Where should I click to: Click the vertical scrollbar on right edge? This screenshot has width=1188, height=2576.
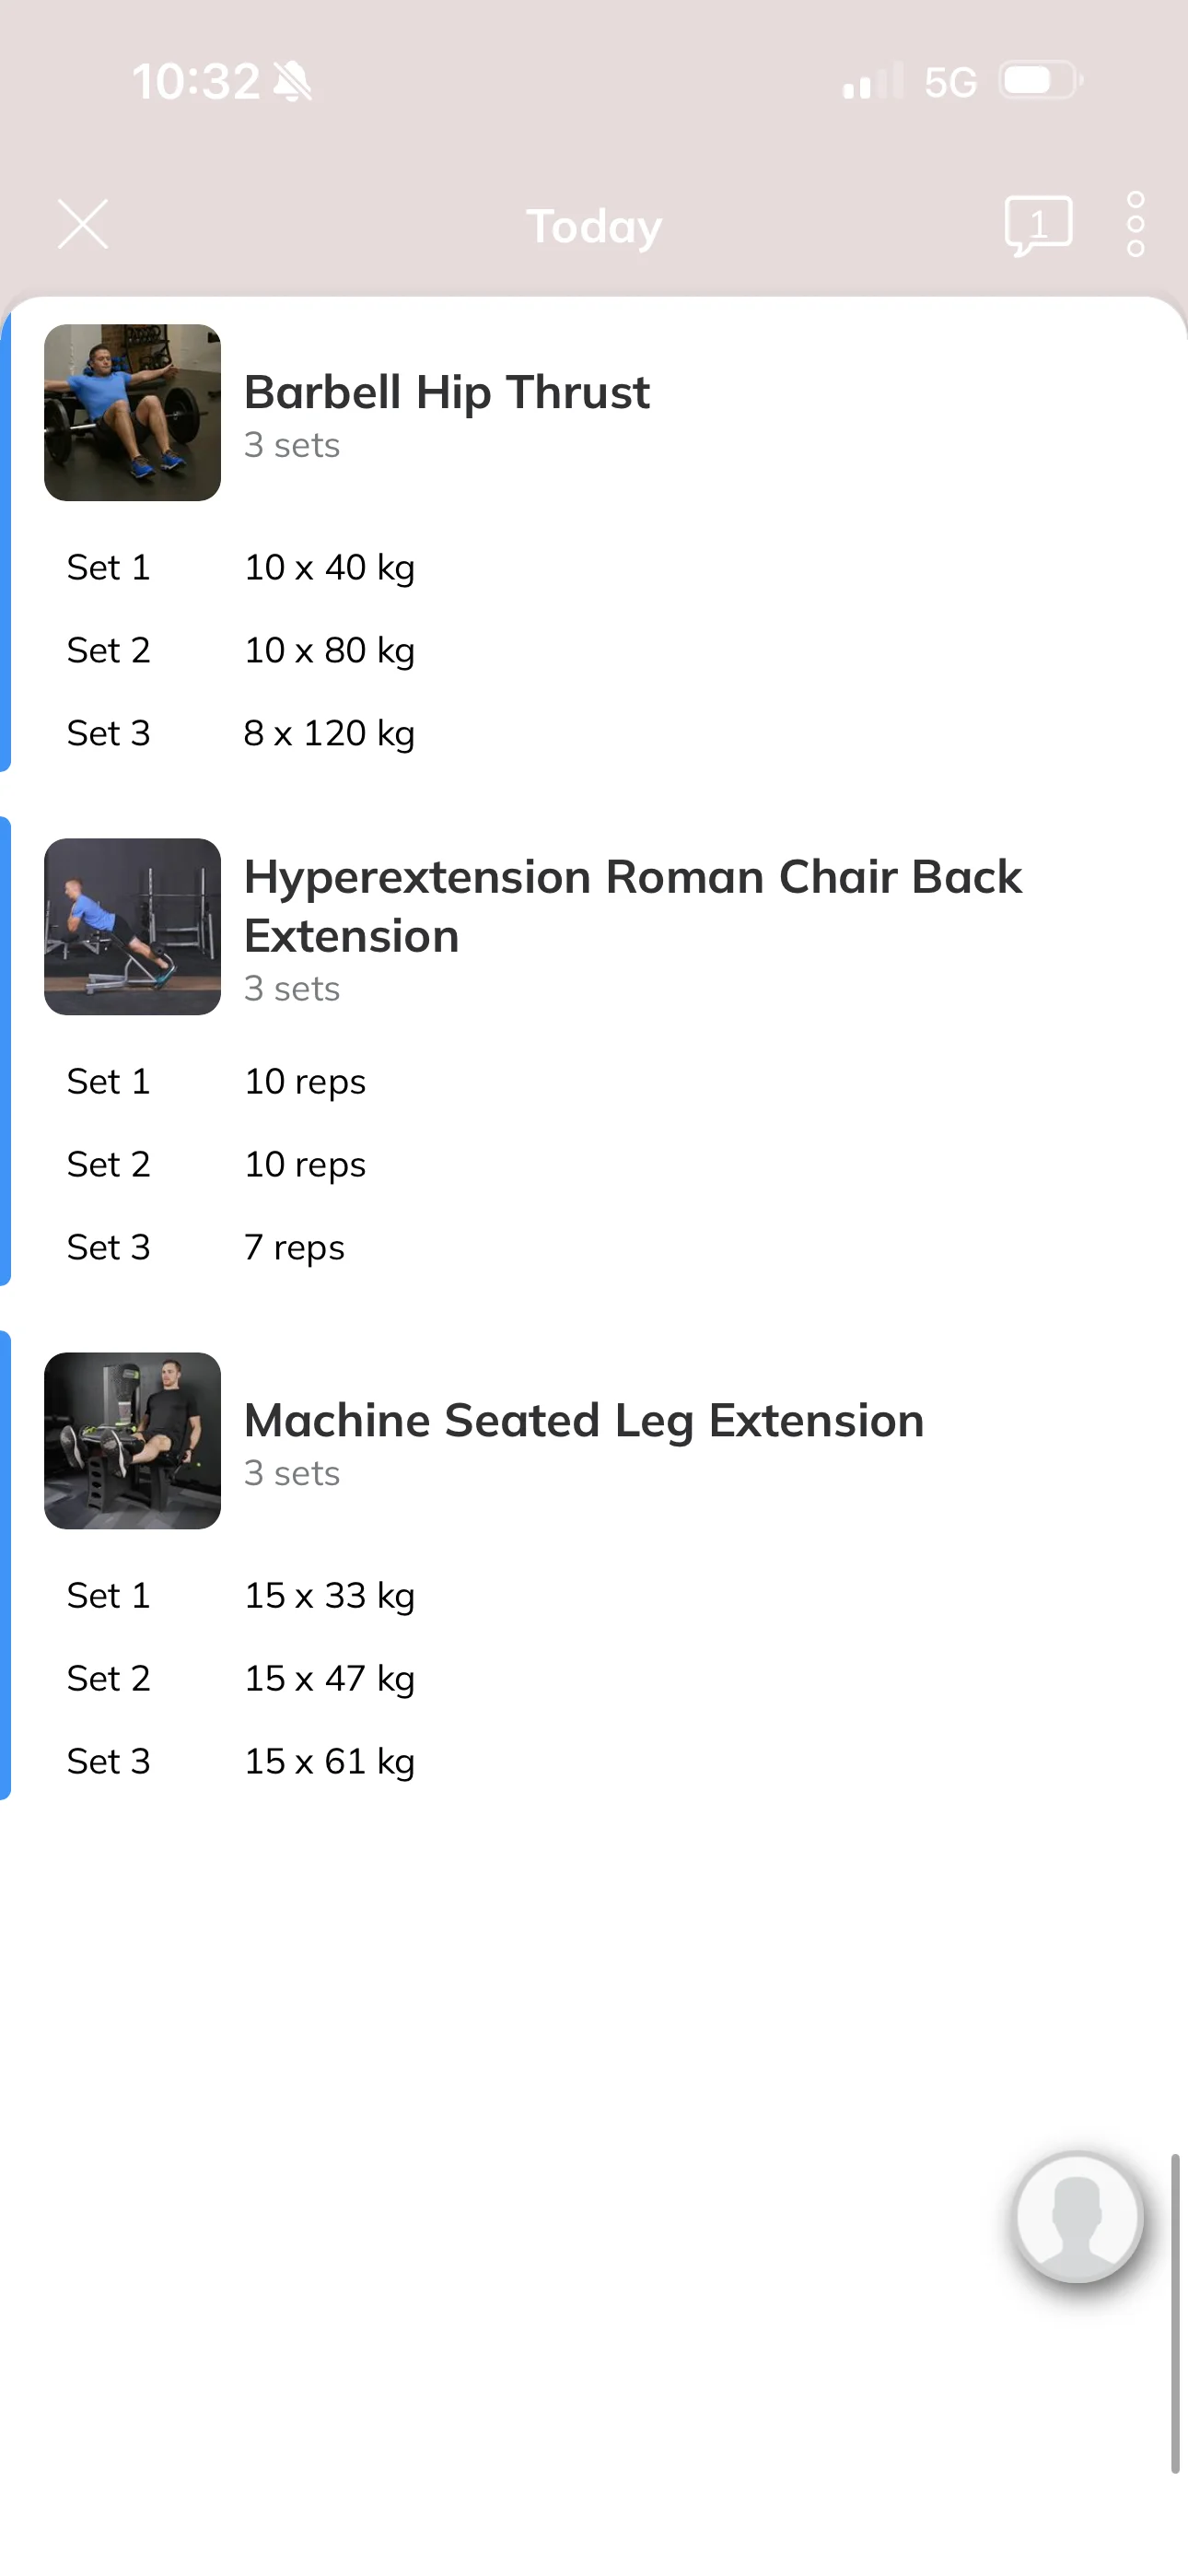click(x=1175, y=2314)
